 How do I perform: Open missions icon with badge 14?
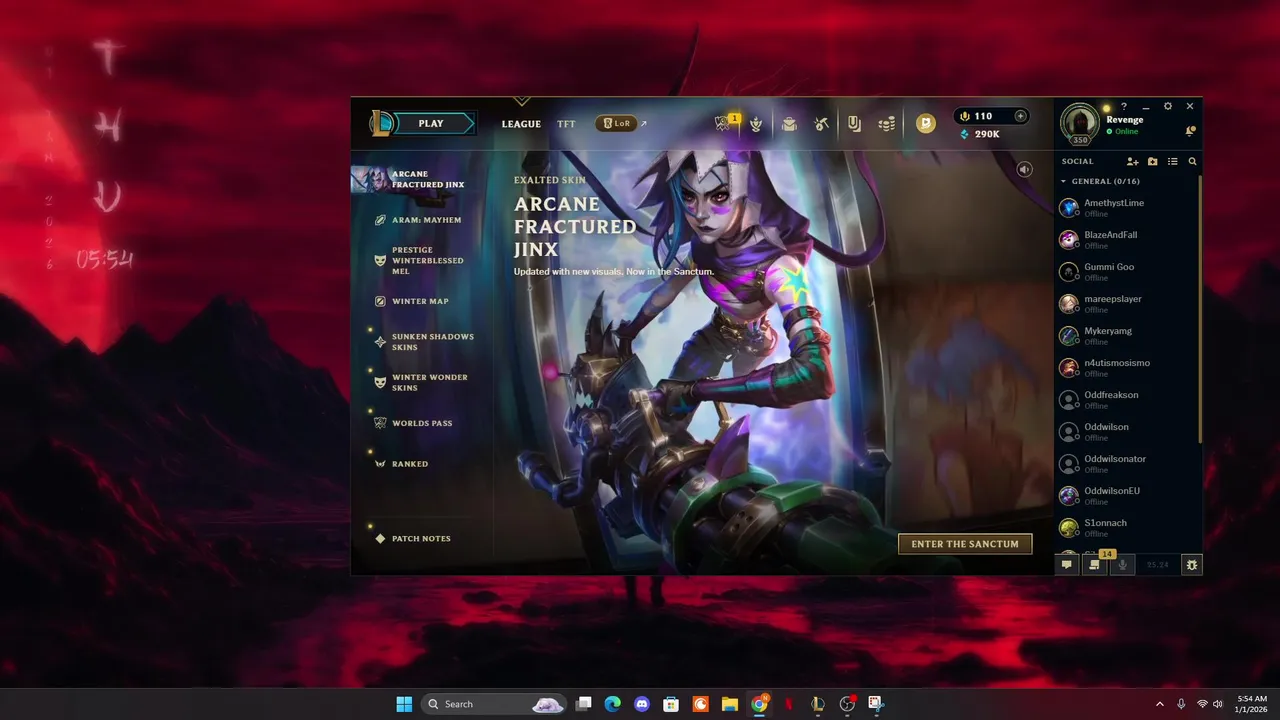[1095, 564]
